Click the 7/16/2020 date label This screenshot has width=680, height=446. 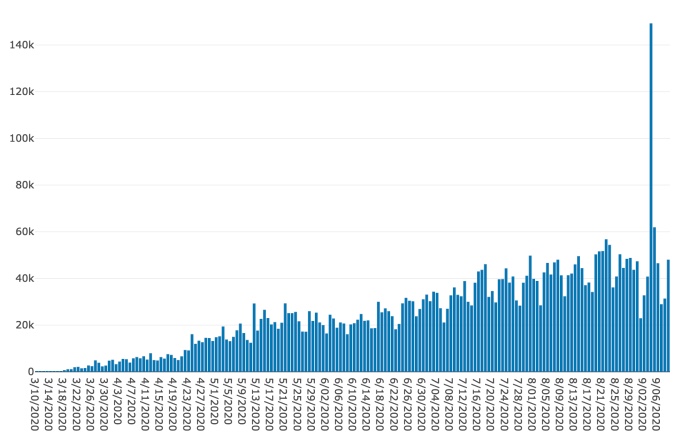pyautogui.click(x=476, y=404)
